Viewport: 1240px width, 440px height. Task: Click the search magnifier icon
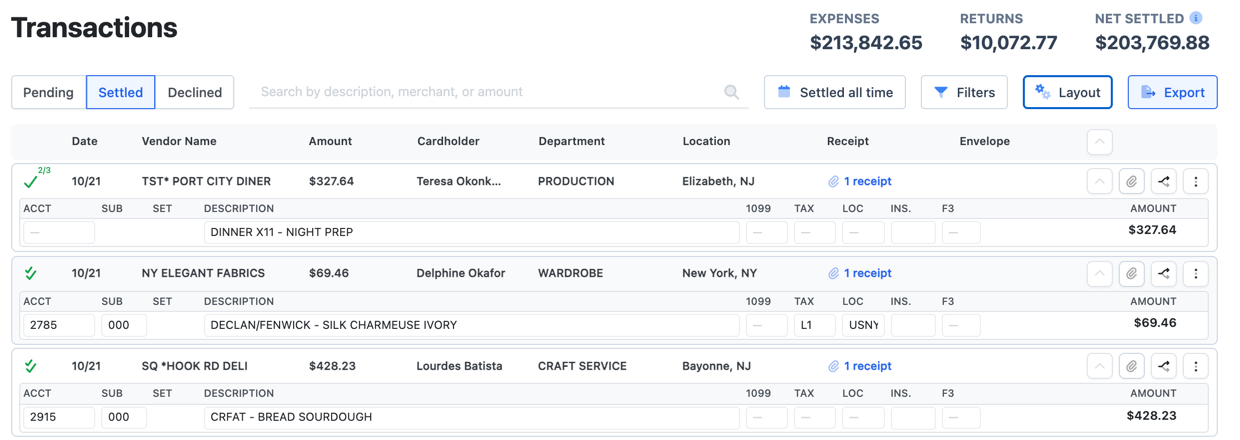732,92
